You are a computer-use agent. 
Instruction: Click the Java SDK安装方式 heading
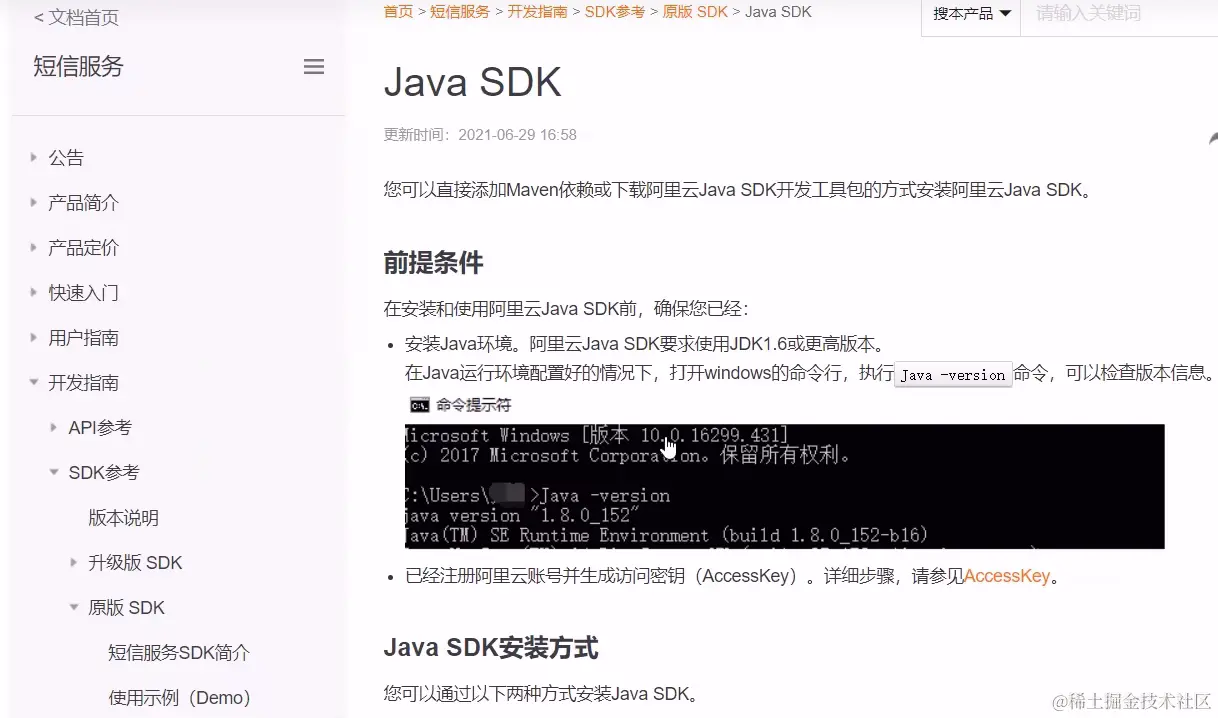[x=491, y=648]
